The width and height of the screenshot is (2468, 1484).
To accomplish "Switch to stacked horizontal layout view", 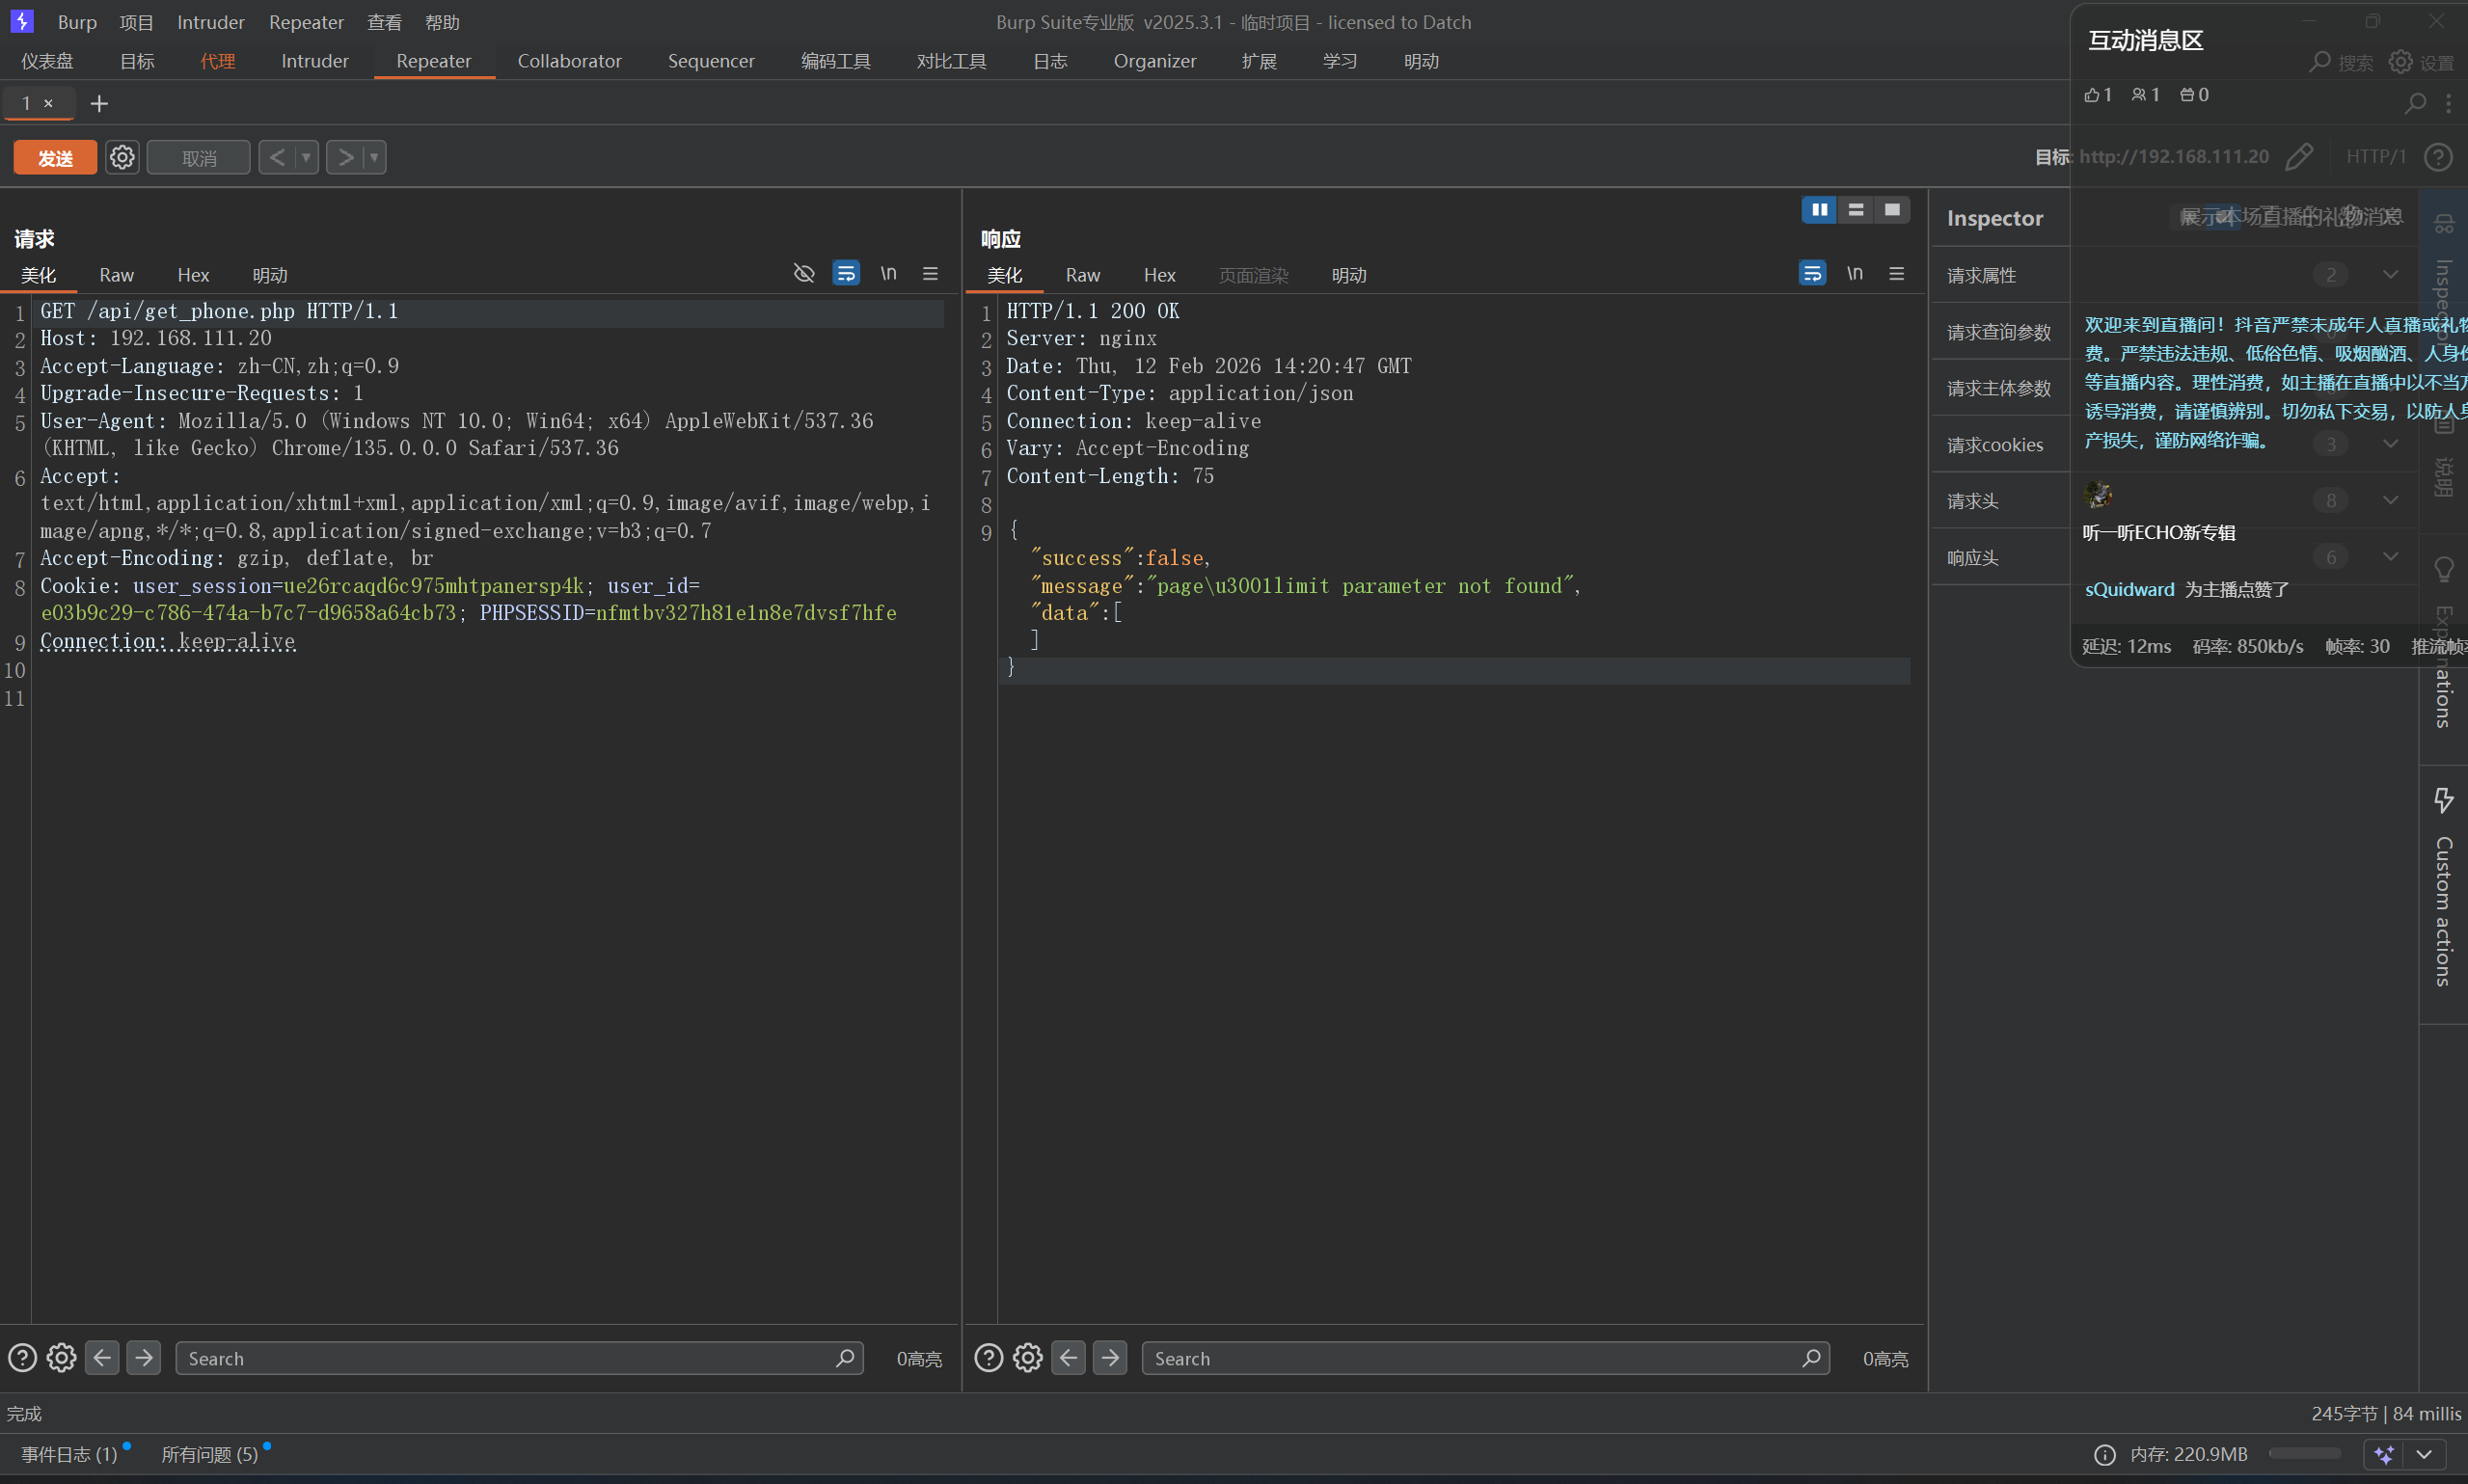I will [1856, 210].
